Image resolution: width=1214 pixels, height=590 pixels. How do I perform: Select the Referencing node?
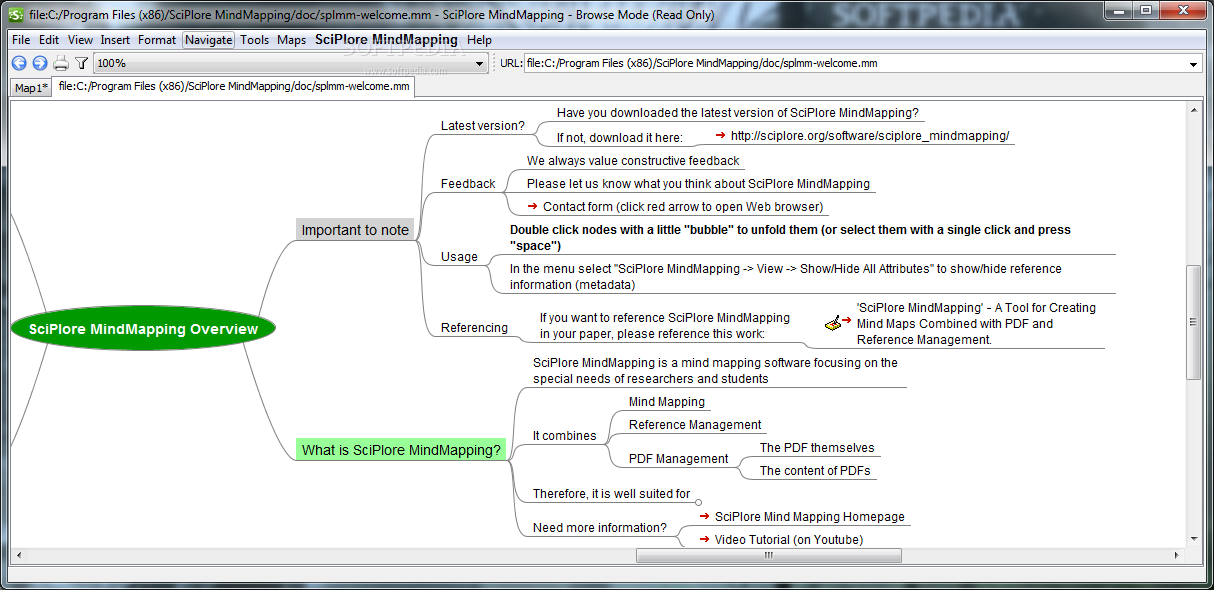point(475,328)
